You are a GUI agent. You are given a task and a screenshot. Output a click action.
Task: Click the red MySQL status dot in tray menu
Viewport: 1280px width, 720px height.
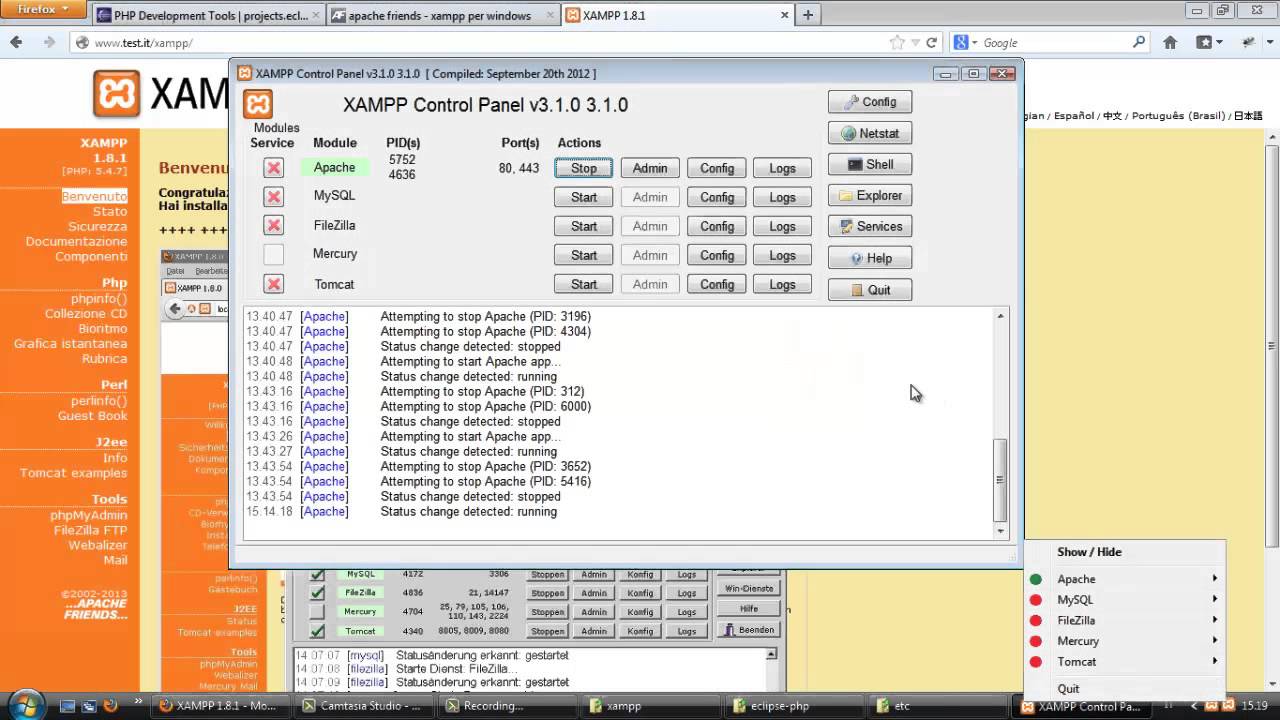point(1036,600)
